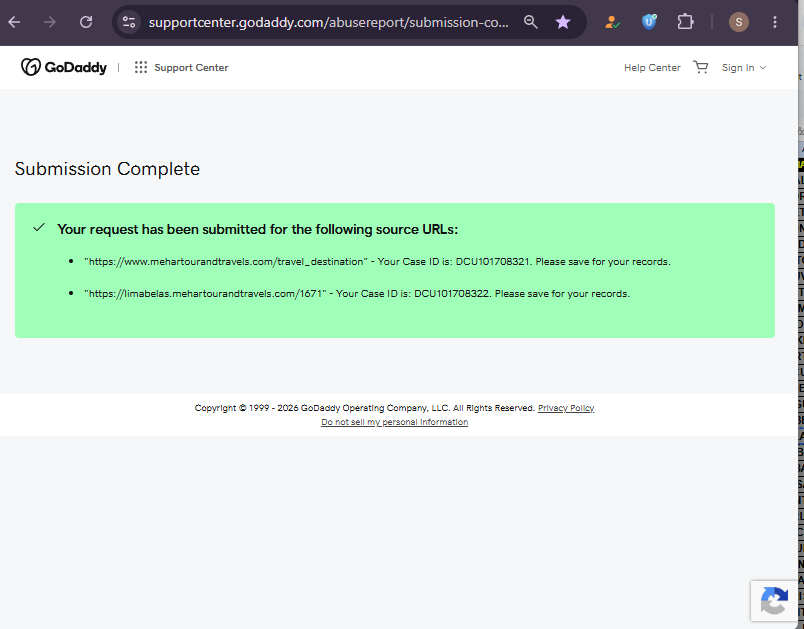This screenshot has height=629, width=804.
Task: Click the limabelas.mehartourandtravels.com/1671 URL line
Action: [x=357, y=294]
